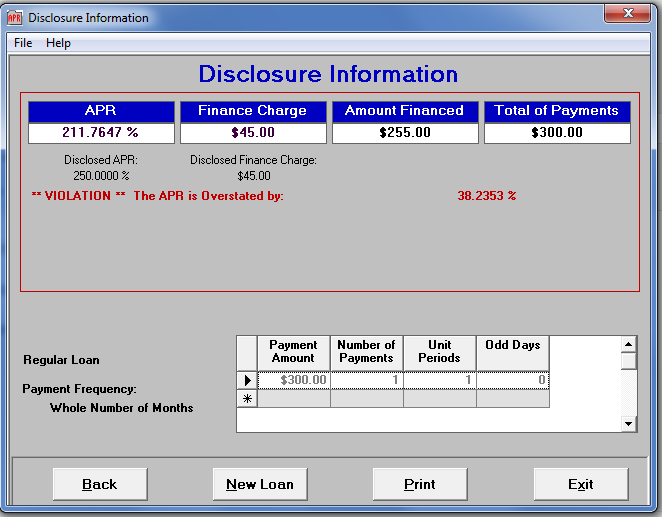The width and height of the screenshot is (662, 517).
Task: Click the grid scrollbar down arrow
Action: pyautogui.click(x=629, y=424)
